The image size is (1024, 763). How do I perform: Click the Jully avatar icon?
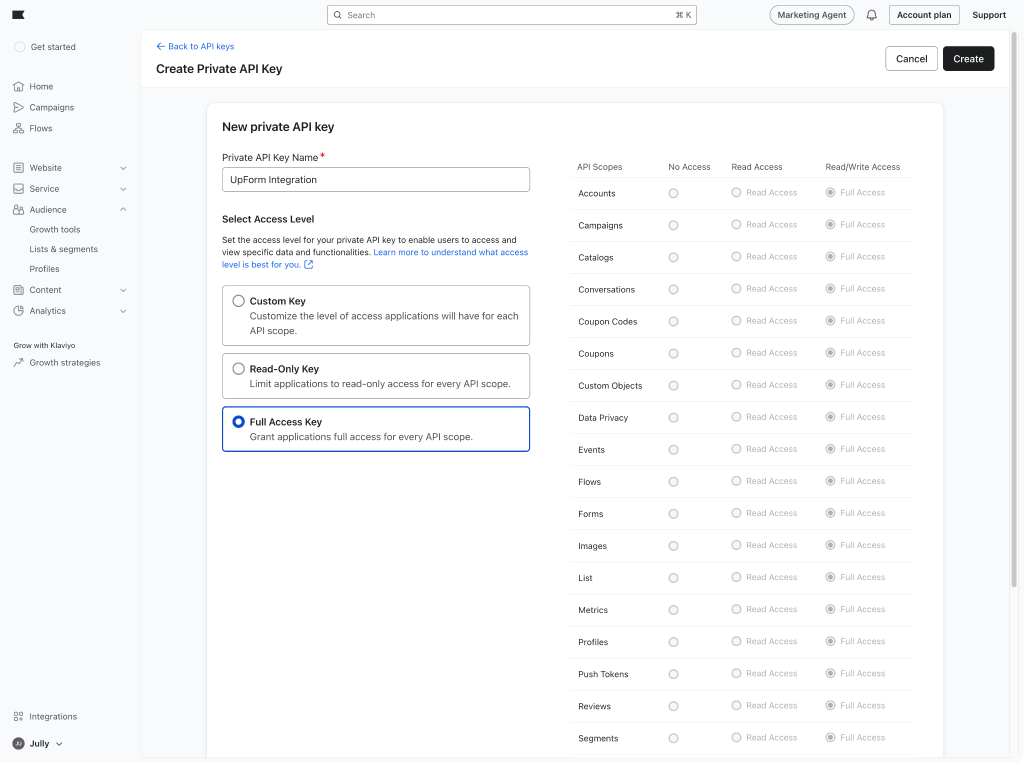tap(18, 743)
